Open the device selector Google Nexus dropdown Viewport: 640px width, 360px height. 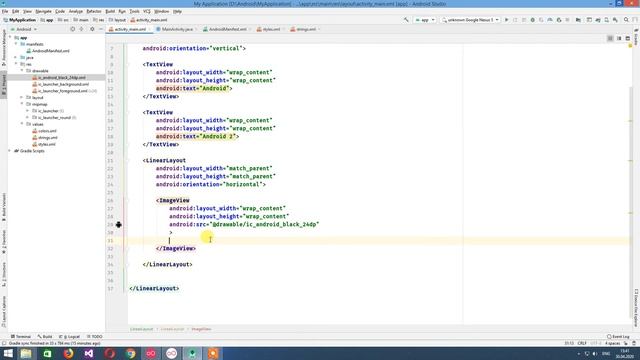click(470, 20)
